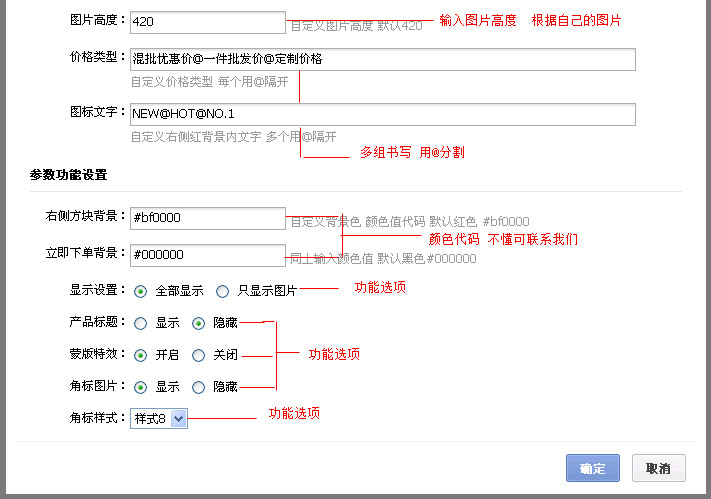Enable 蒙版特效 with the 开启 radio

[x=140, y=355]
